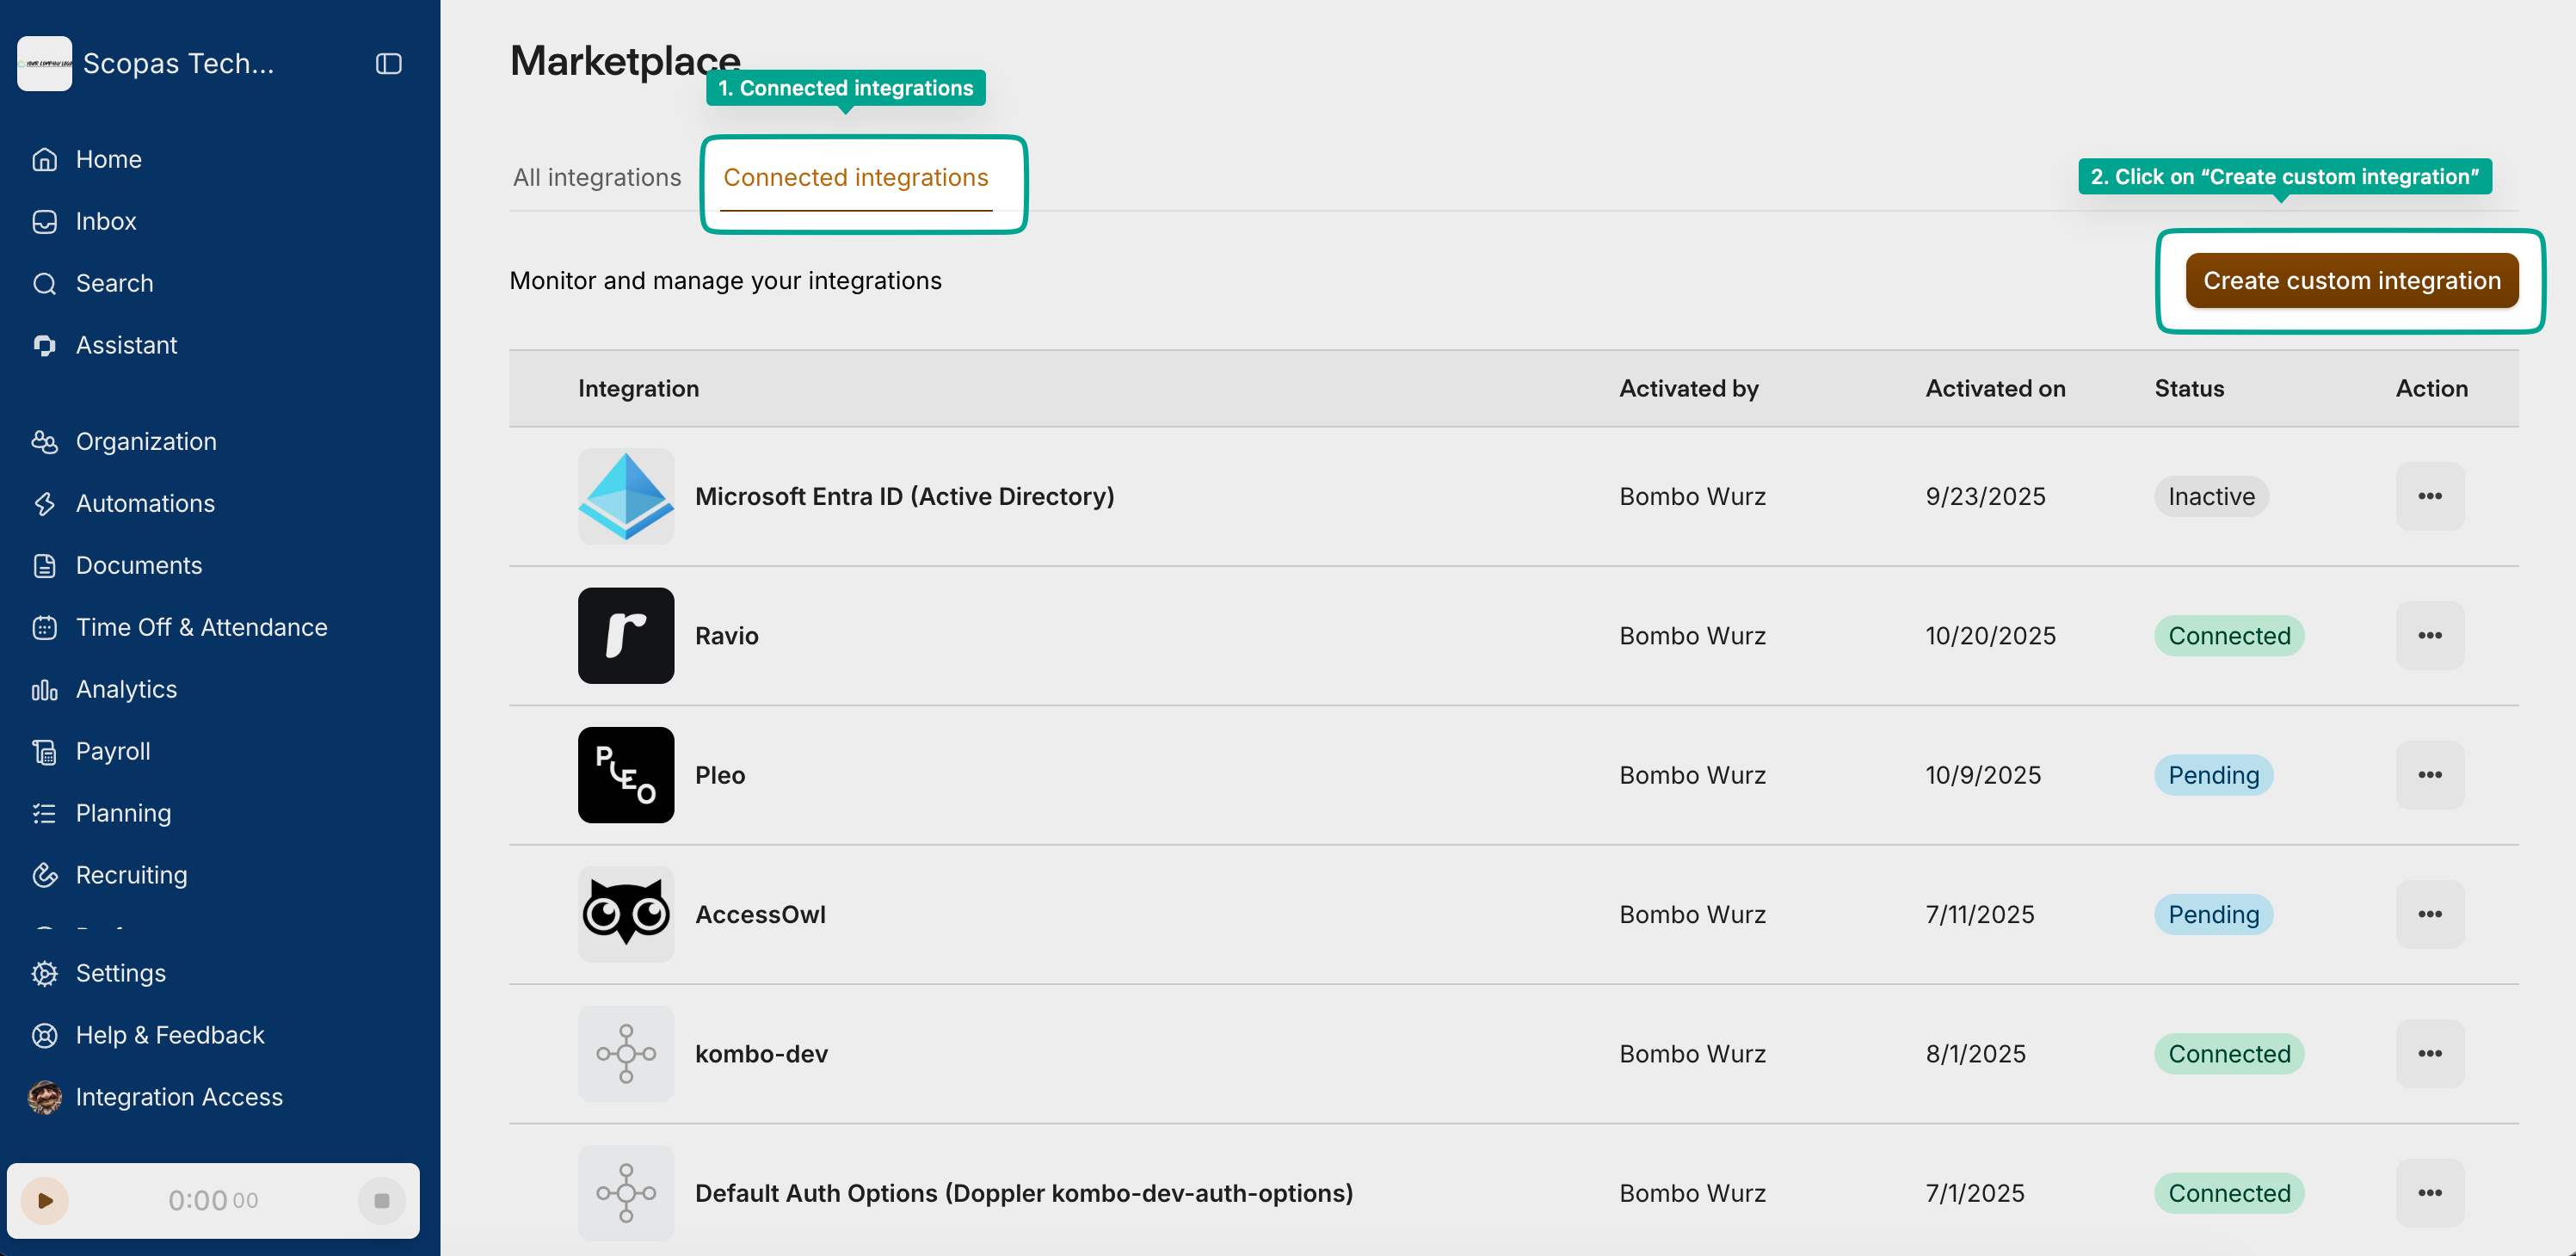The width and height of the screenshot is (2576, 1256).
Task: Open action menu for Ravio row
Action: click(x=2429, y=636)
